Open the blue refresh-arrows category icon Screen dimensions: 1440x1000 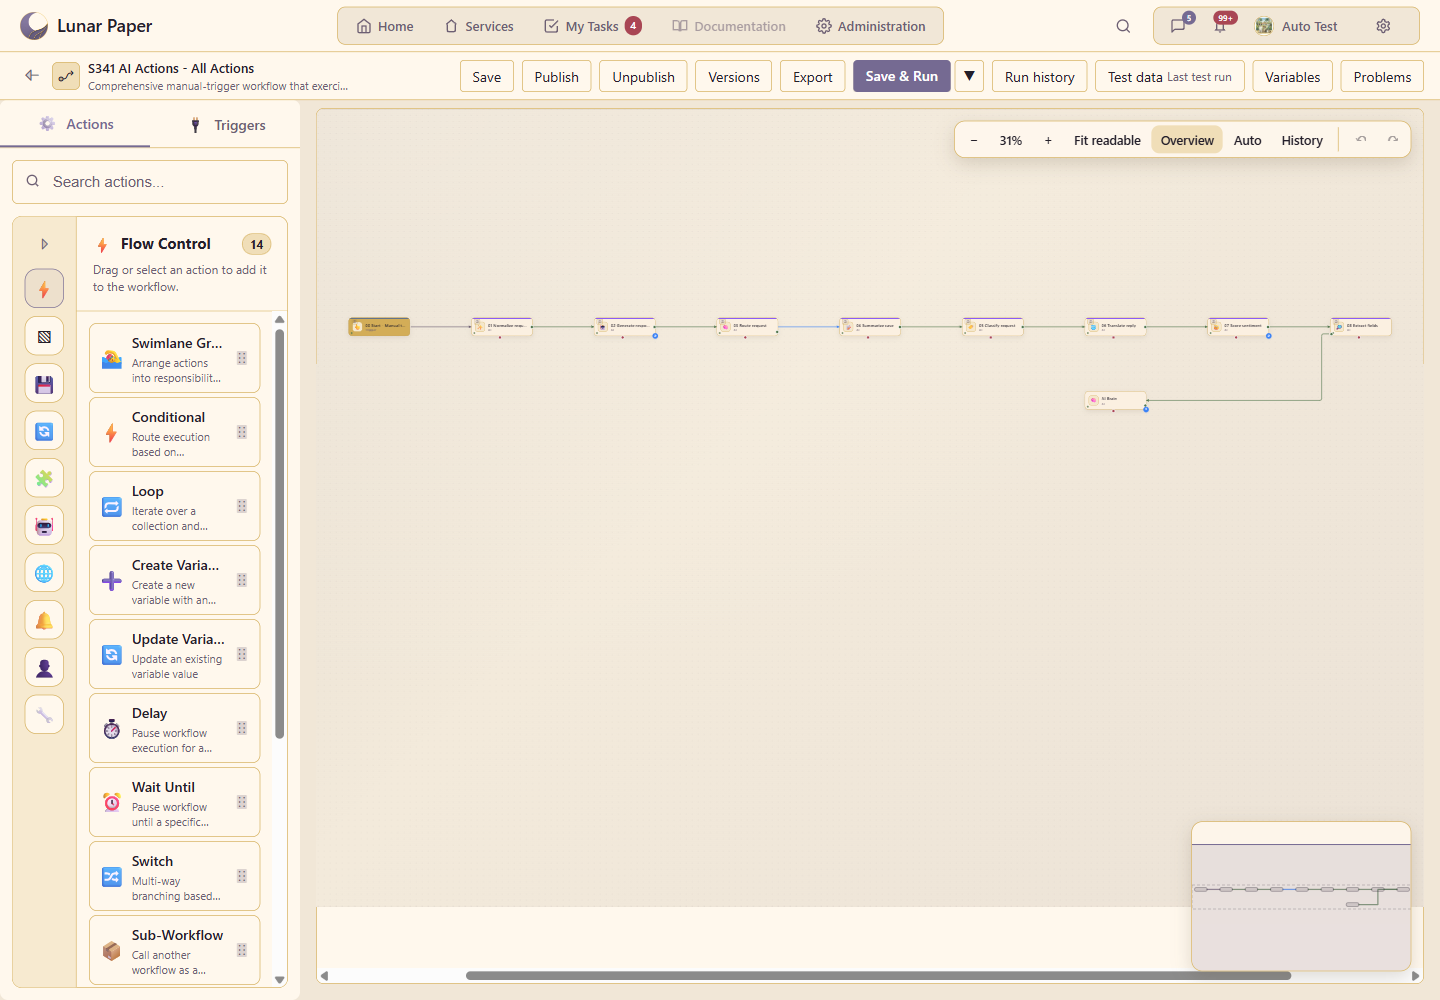44,431
